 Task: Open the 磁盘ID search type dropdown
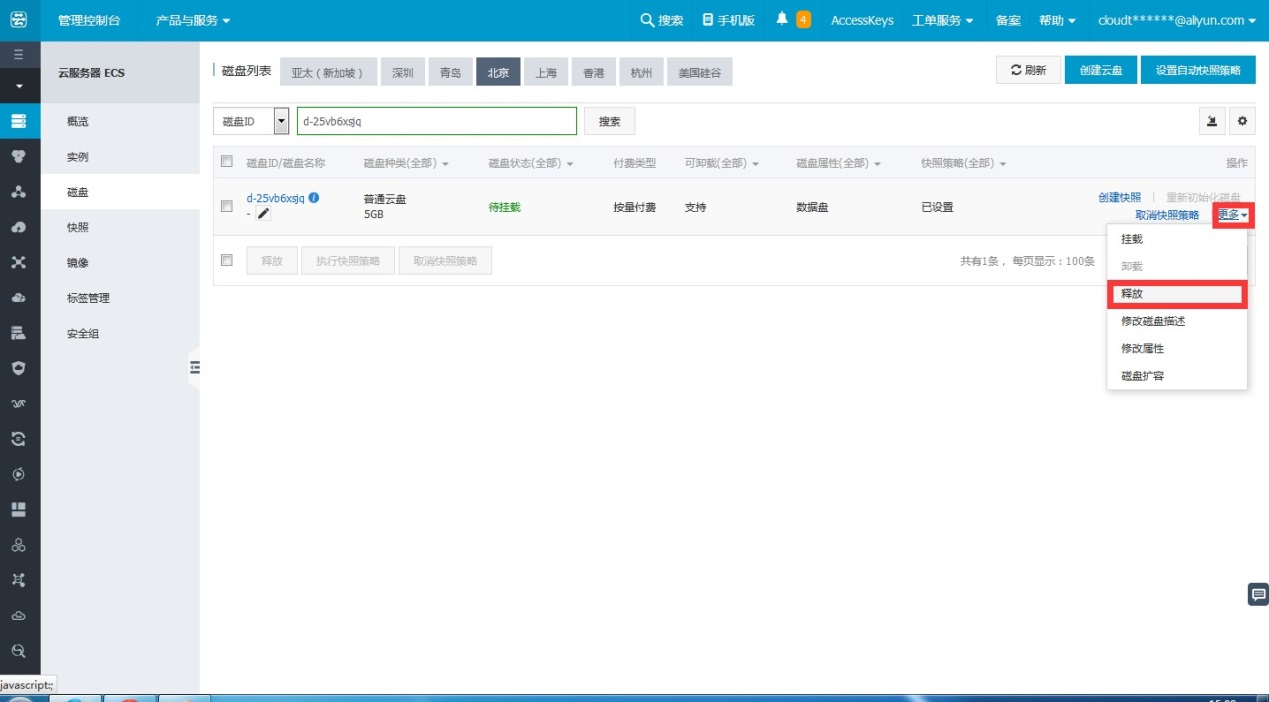(281, 121)
